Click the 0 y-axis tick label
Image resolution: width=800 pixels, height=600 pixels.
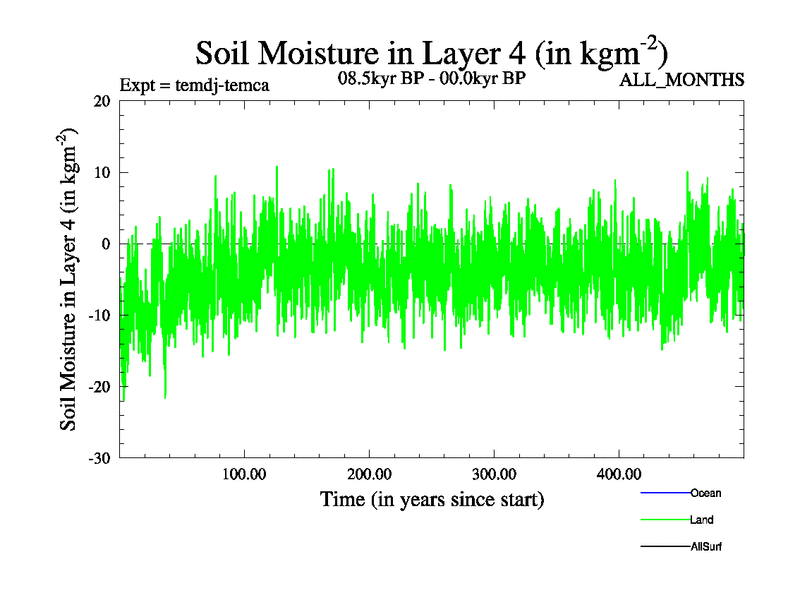tap(105, 244)
